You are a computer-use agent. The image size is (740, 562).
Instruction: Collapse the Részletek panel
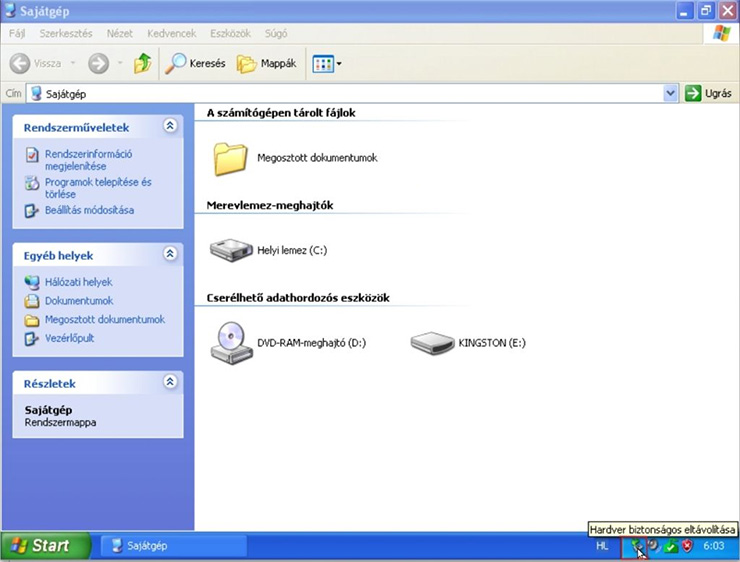pos(170,382)
